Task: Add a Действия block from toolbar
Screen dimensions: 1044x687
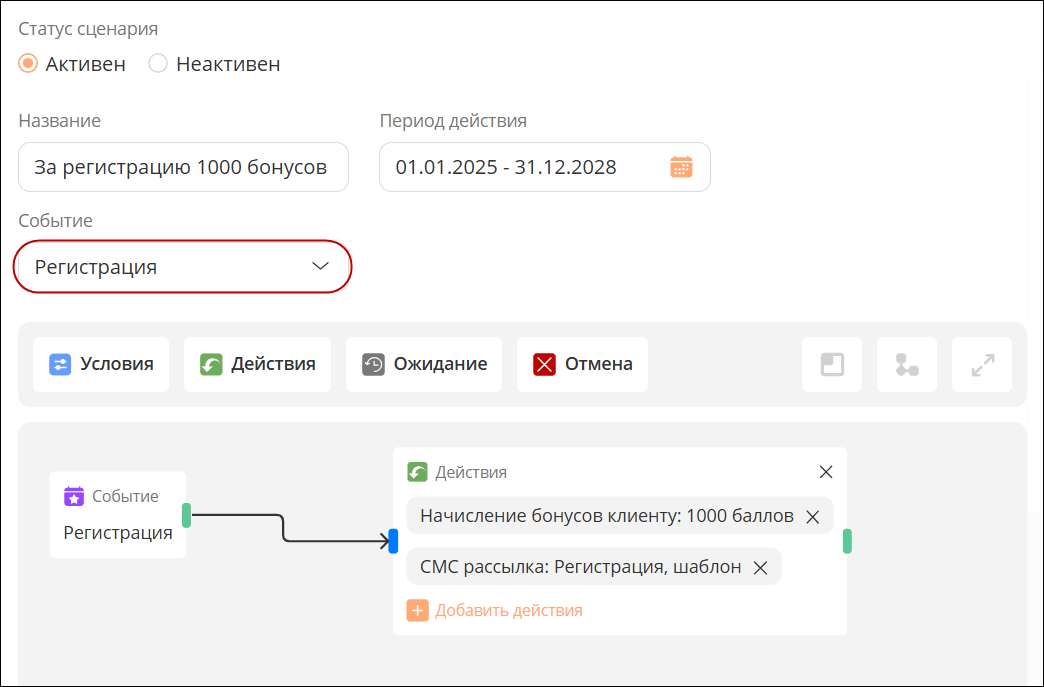Action: [x=257, y=364]
